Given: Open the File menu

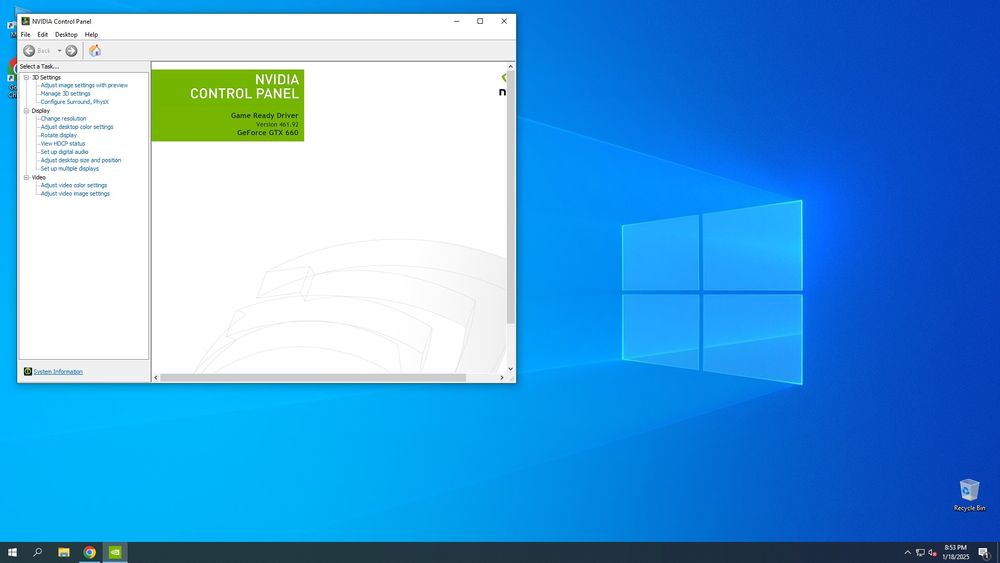Looking at the screenshot, I should [x=26, y=34].
